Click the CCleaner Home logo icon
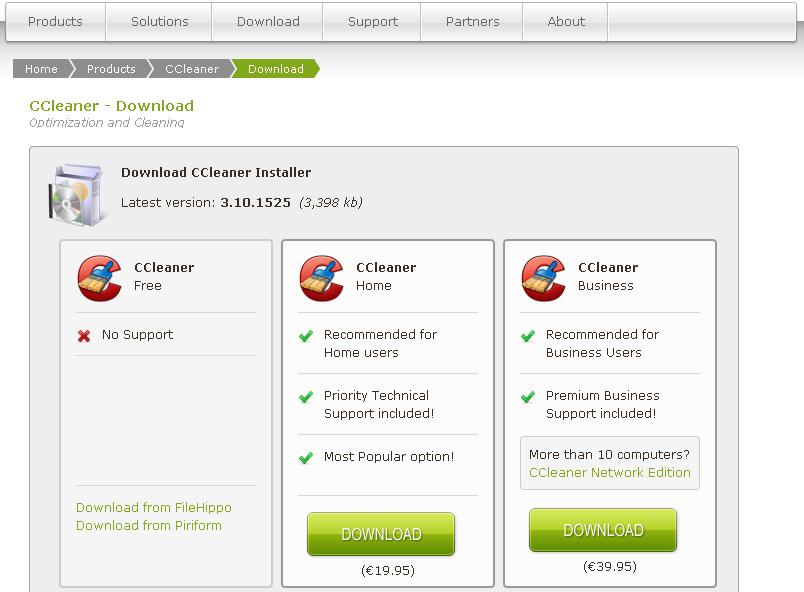The image size is (804, 592). pyautogui.click(x=321, y=278)
